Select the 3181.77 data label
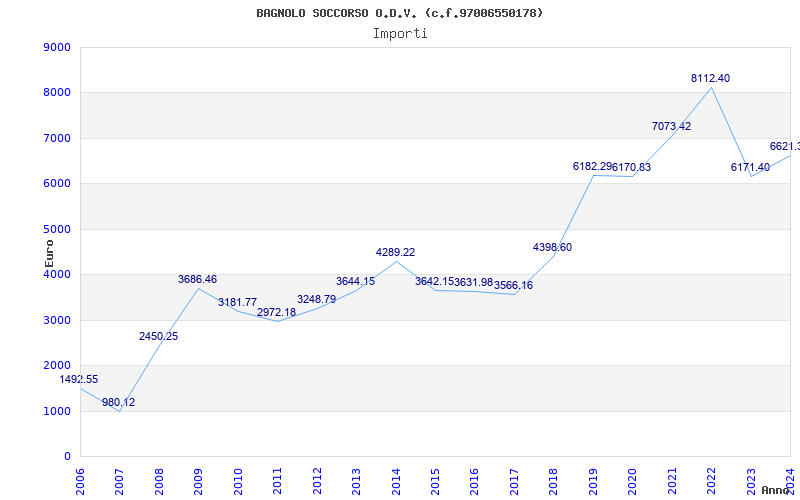Image resolution: width=800 pixels, height=500 pixels. tap(237, 303)
